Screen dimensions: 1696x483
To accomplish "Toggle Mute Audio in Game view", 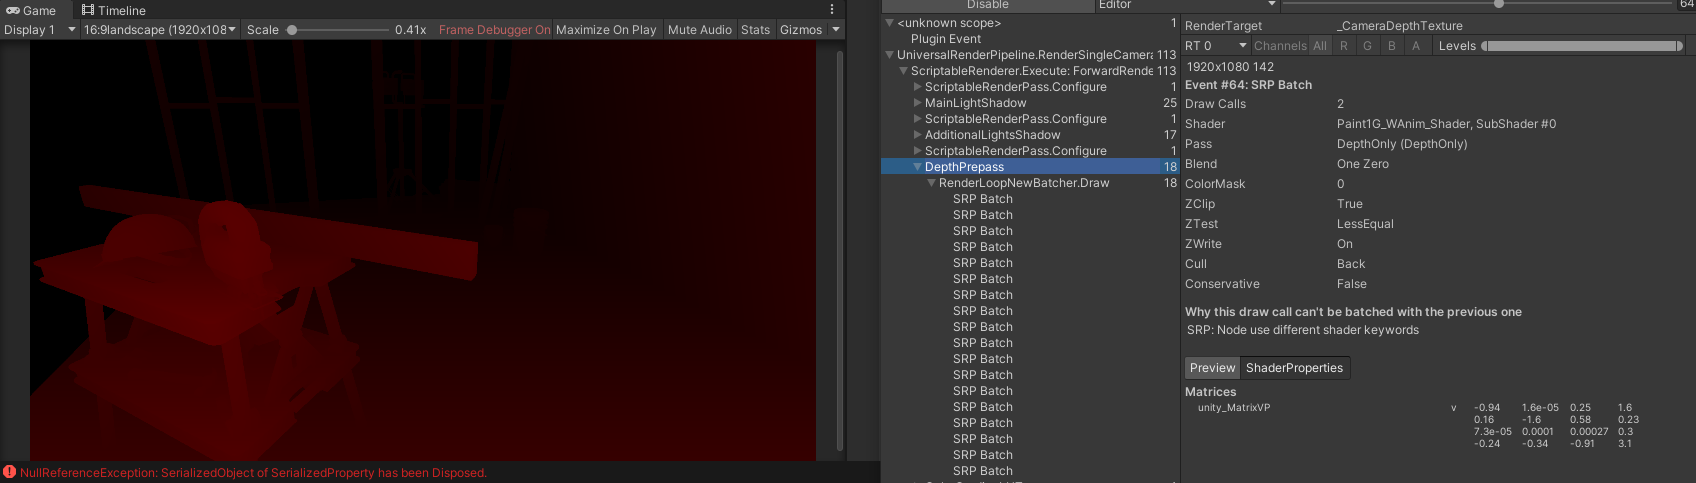I will (x=699, y=30).
